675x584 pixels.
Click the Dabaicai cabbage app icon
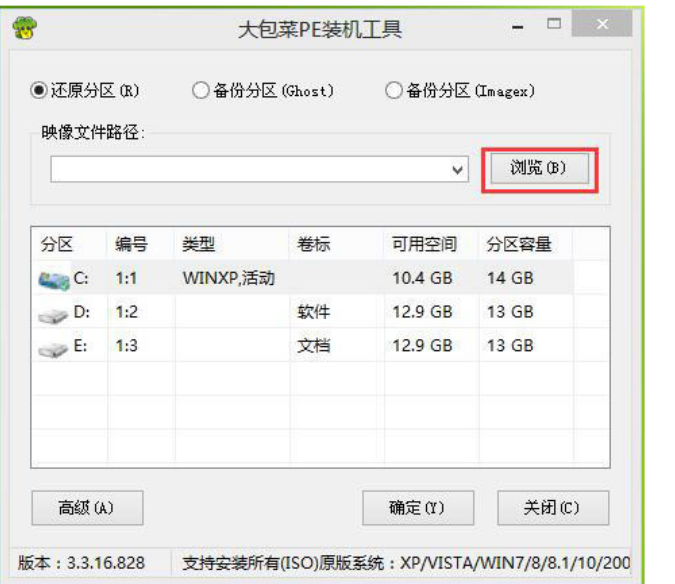(x=25, y=28)
